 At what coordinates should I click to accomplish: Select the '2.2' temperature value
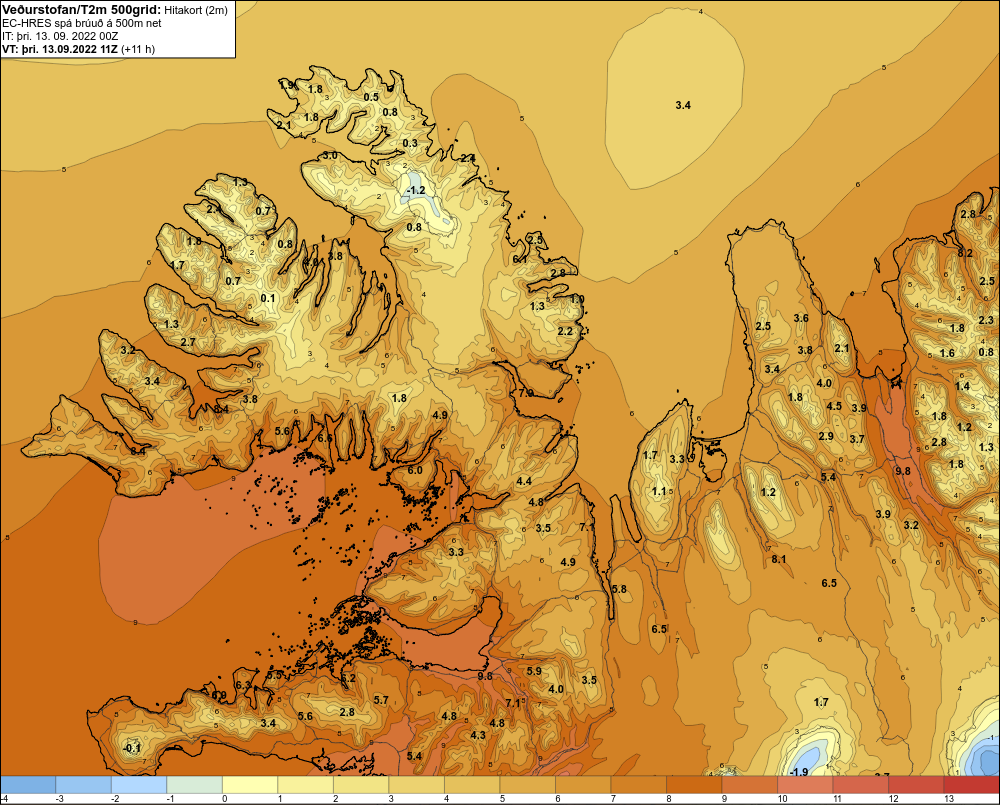coord(566,331)
